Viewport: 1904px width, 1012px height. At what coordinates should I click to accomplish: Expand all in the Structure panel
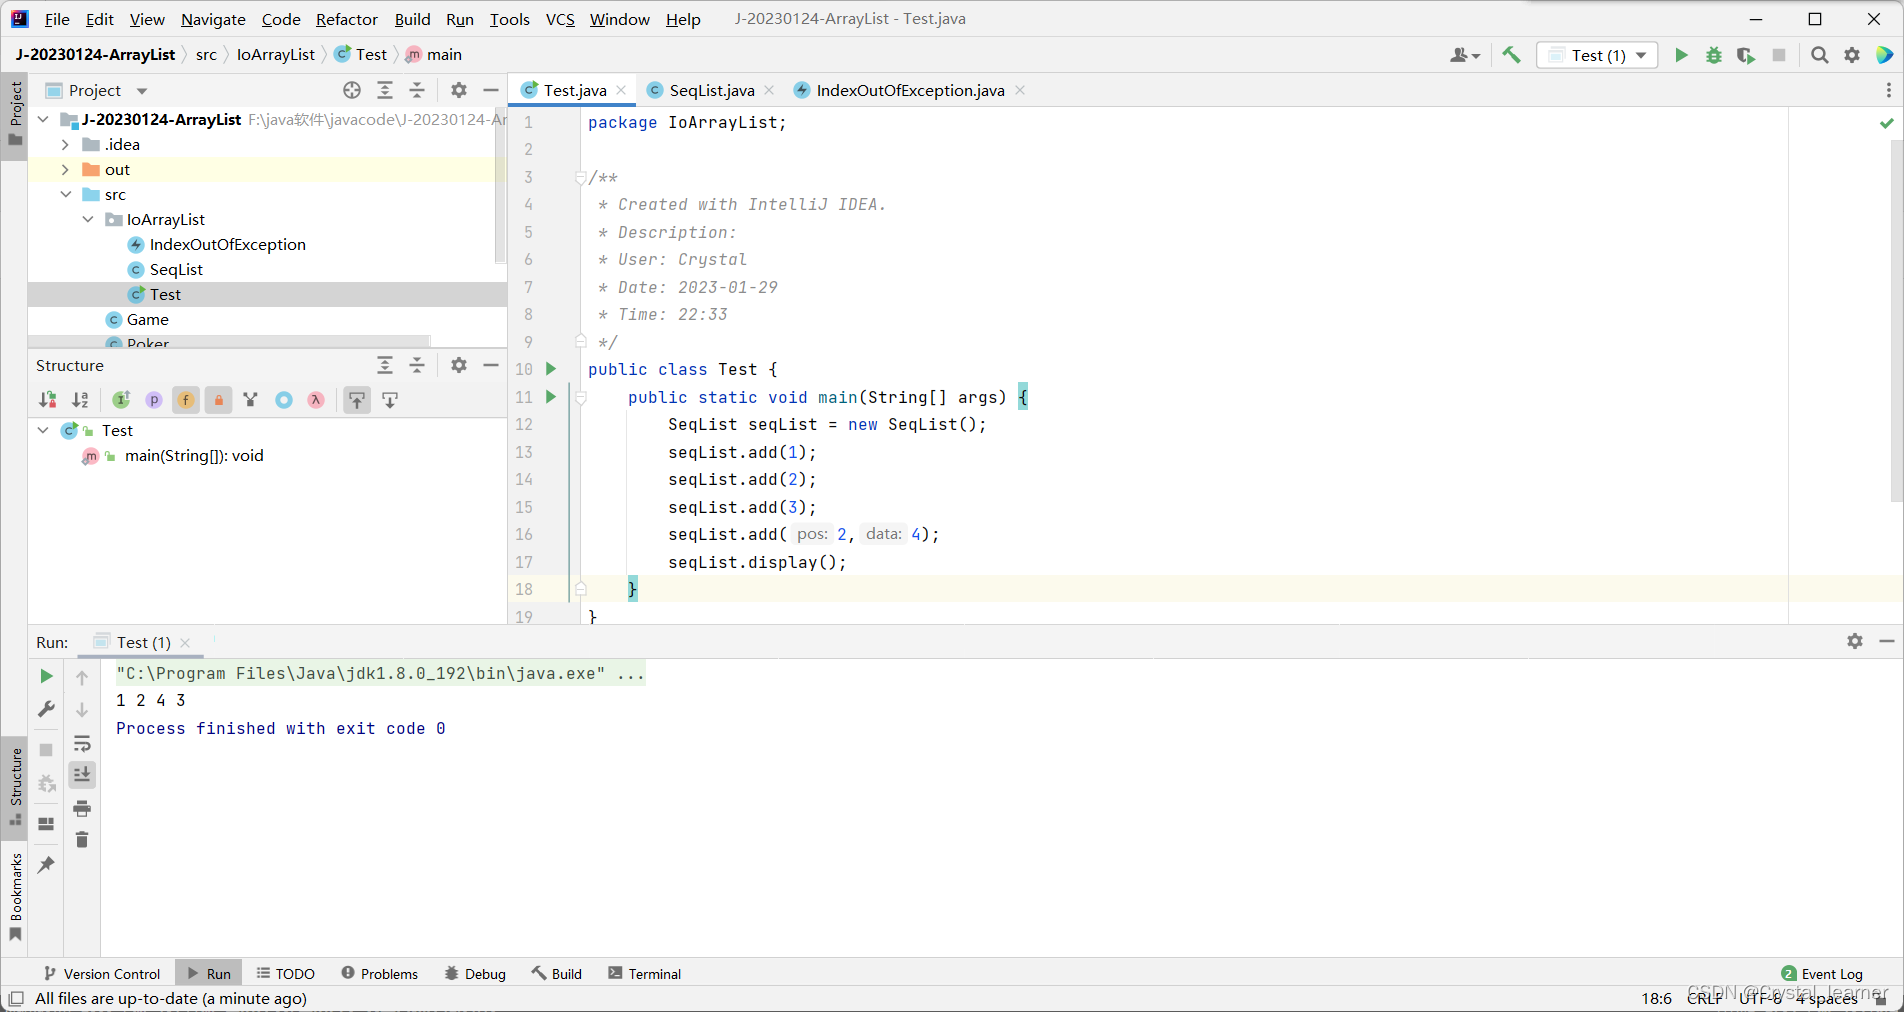coord(385,365)
